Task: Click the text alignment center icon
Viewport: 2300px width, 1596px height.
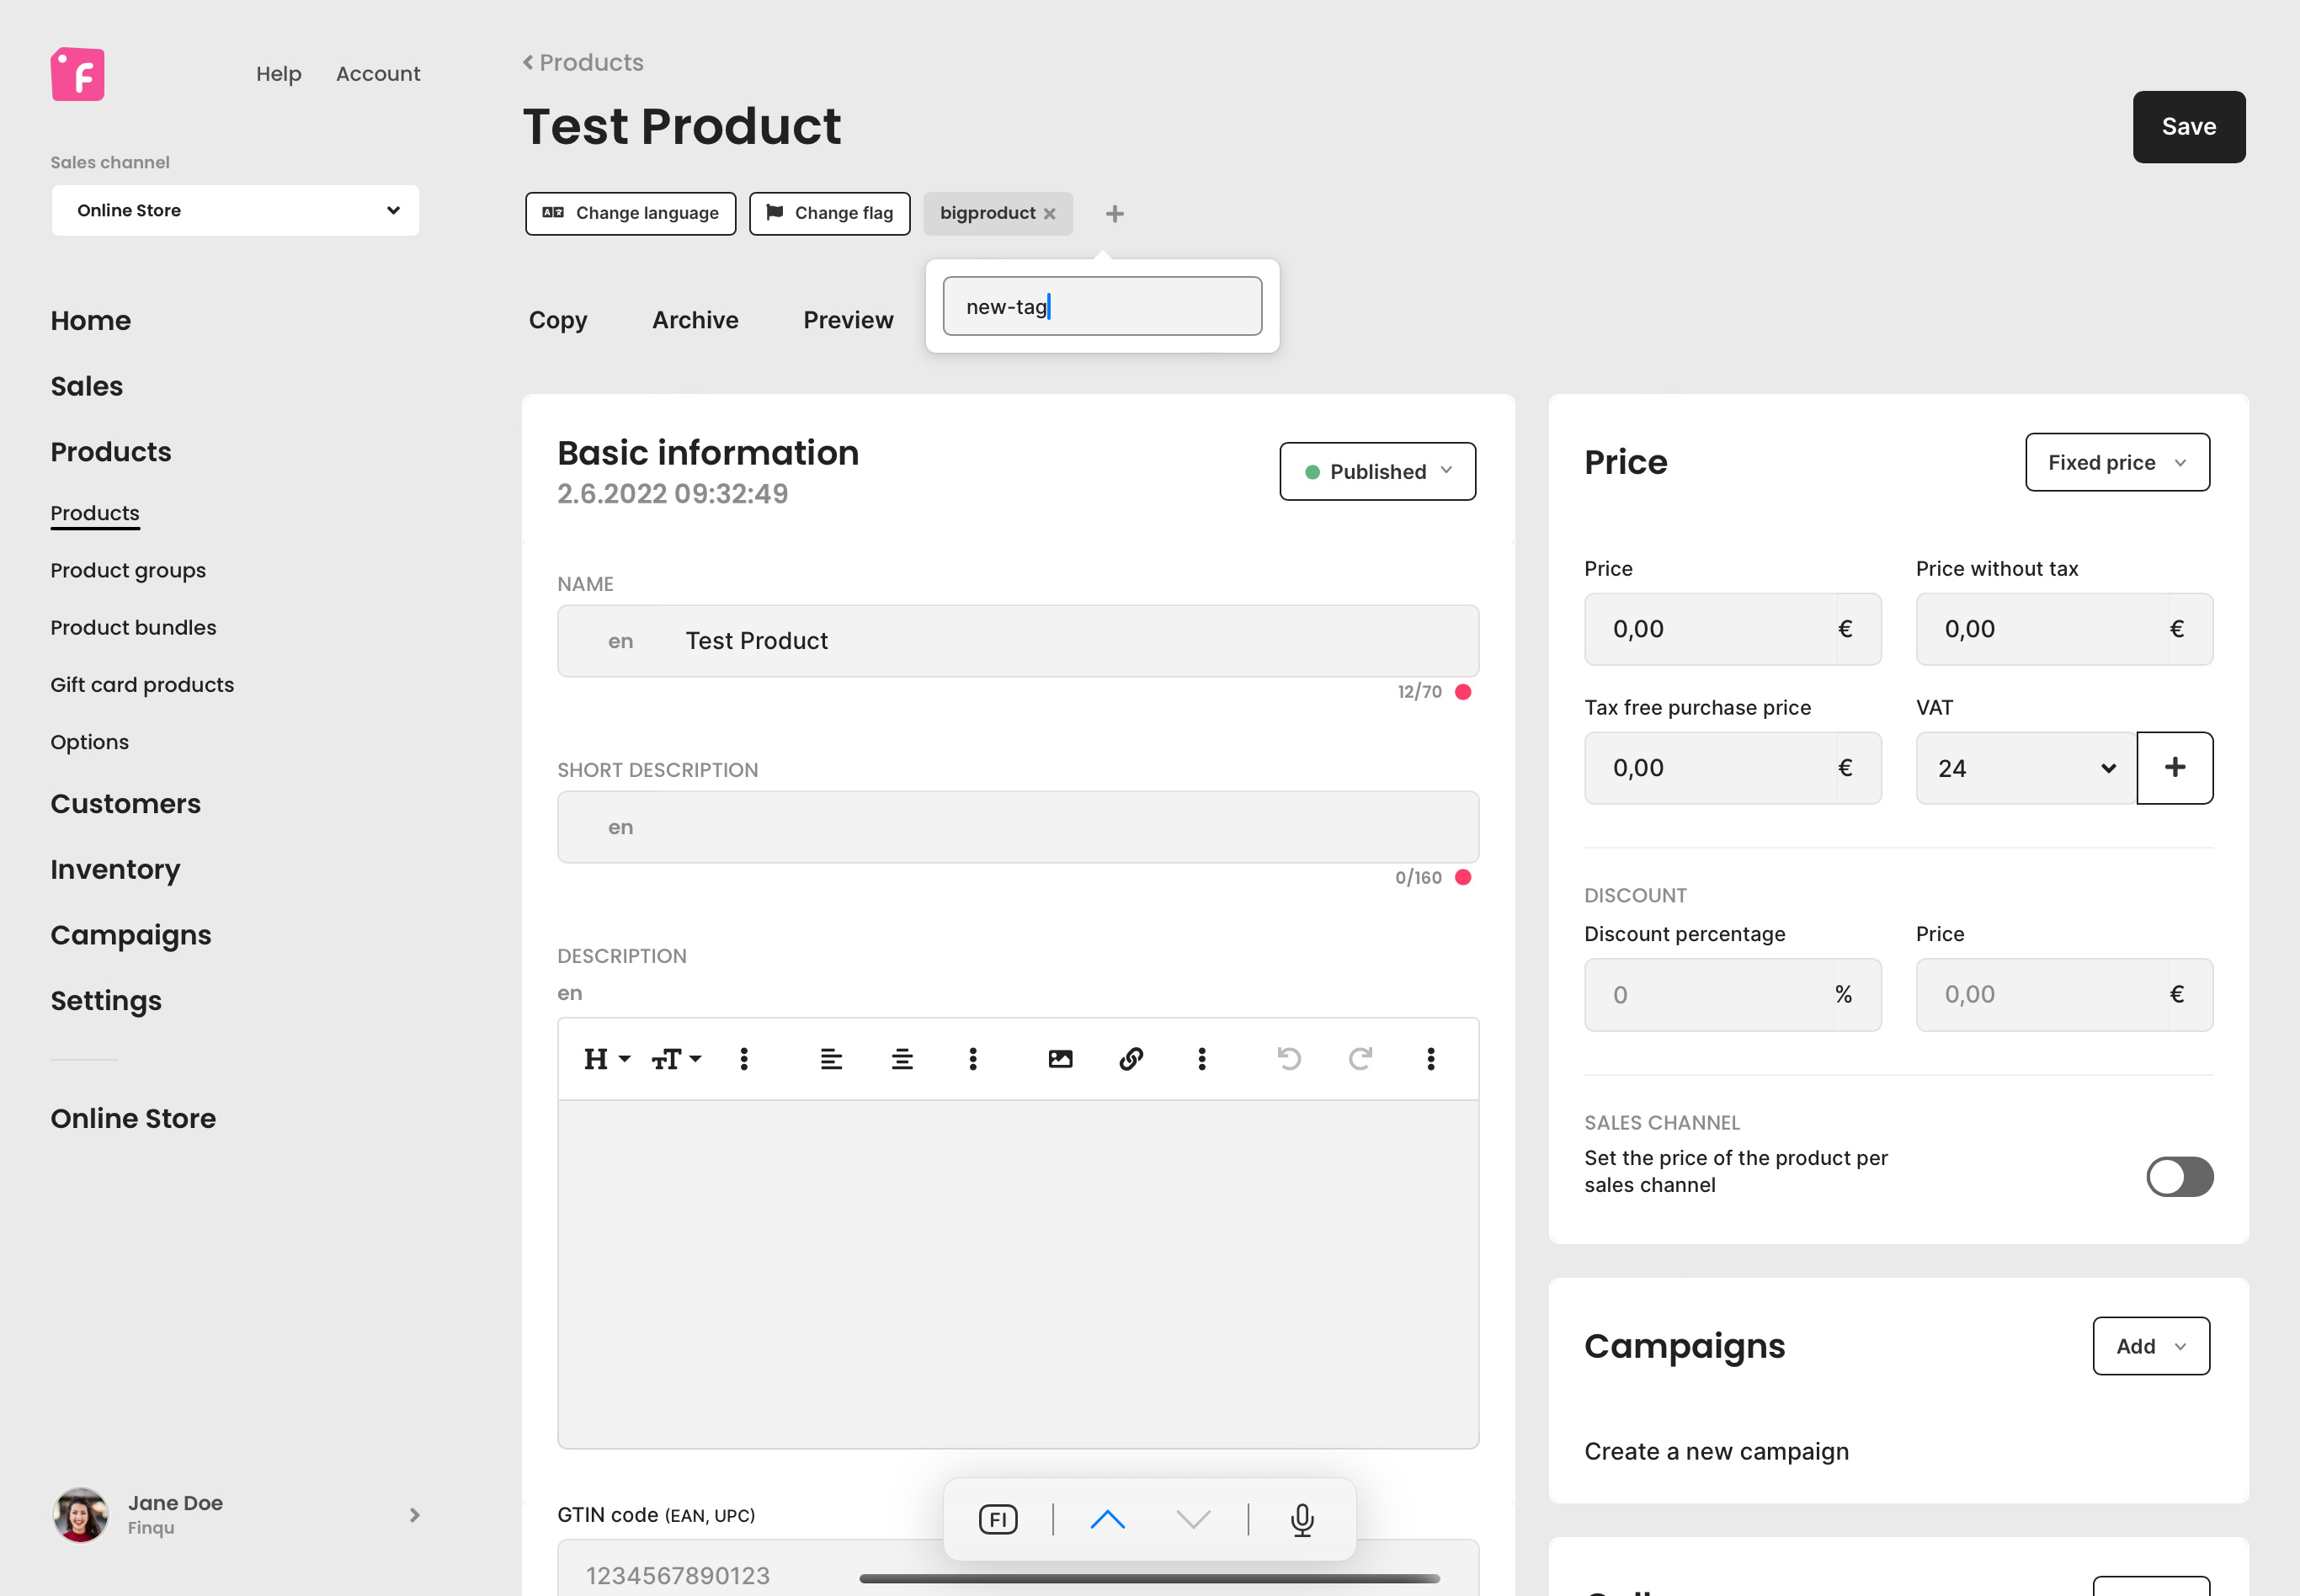Action: pos(900,1056)
